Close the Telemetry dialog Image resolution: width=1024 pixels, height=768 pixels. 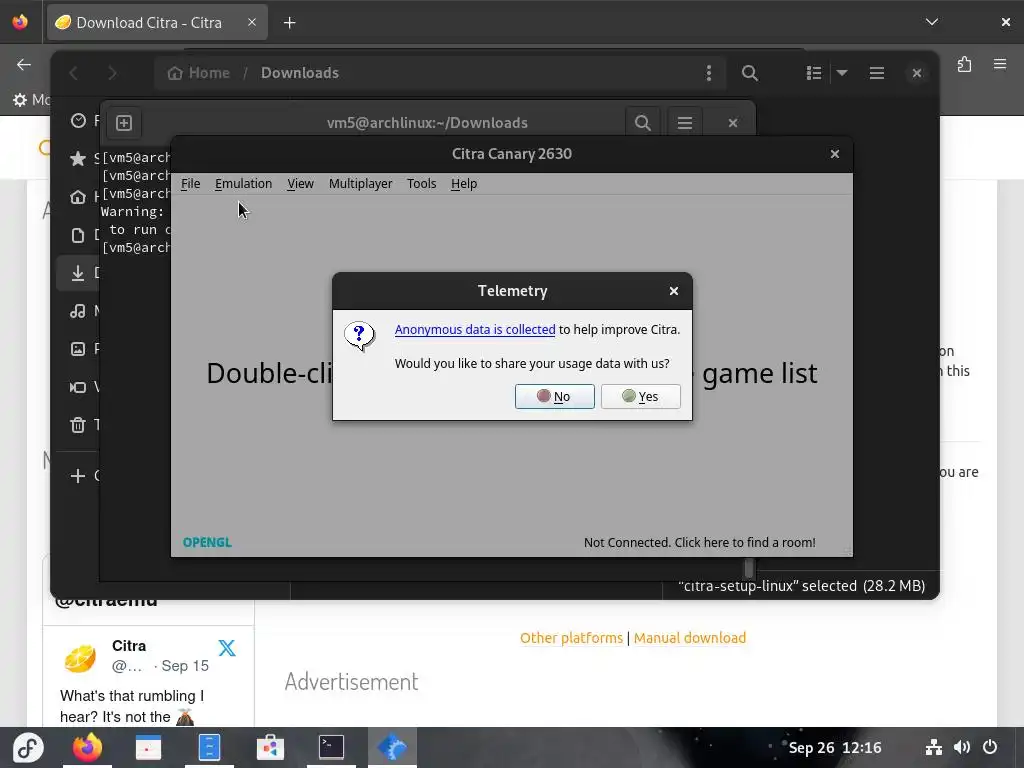[x=674, y=291]
